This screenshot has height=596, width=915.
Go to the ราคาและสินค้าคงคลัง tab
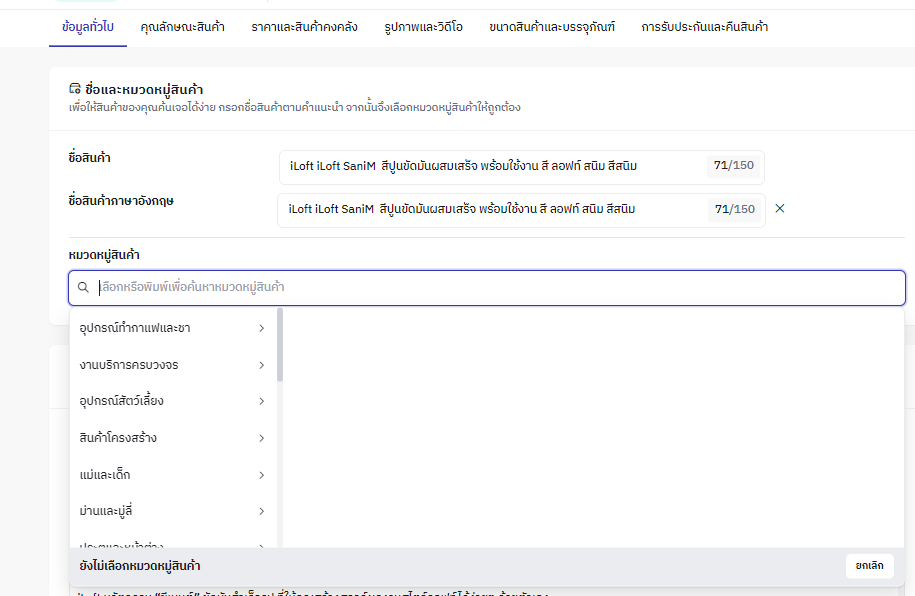(304, 27)
